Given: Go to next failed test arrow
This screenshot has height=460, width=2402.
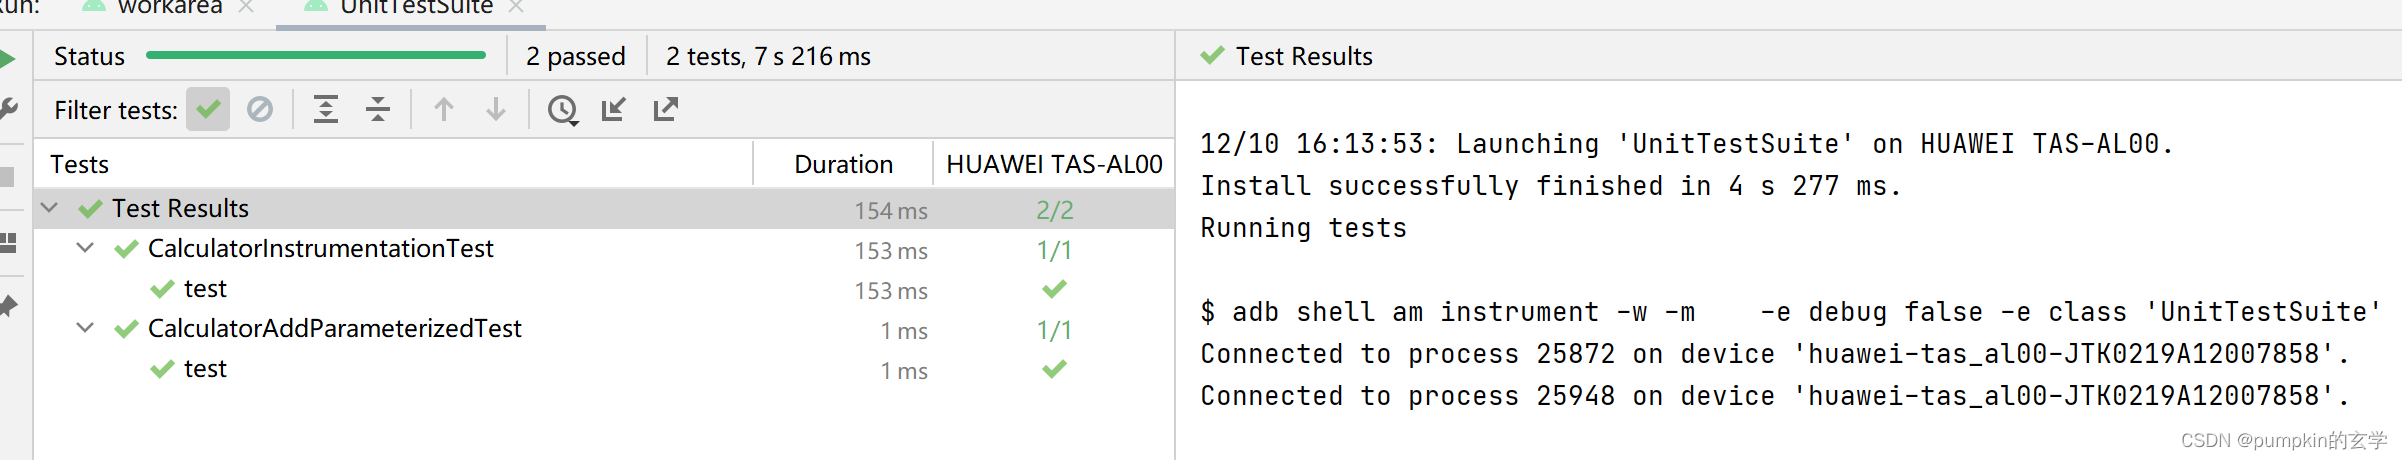Looking at the screenshot, I should click(x=496, y=109).
